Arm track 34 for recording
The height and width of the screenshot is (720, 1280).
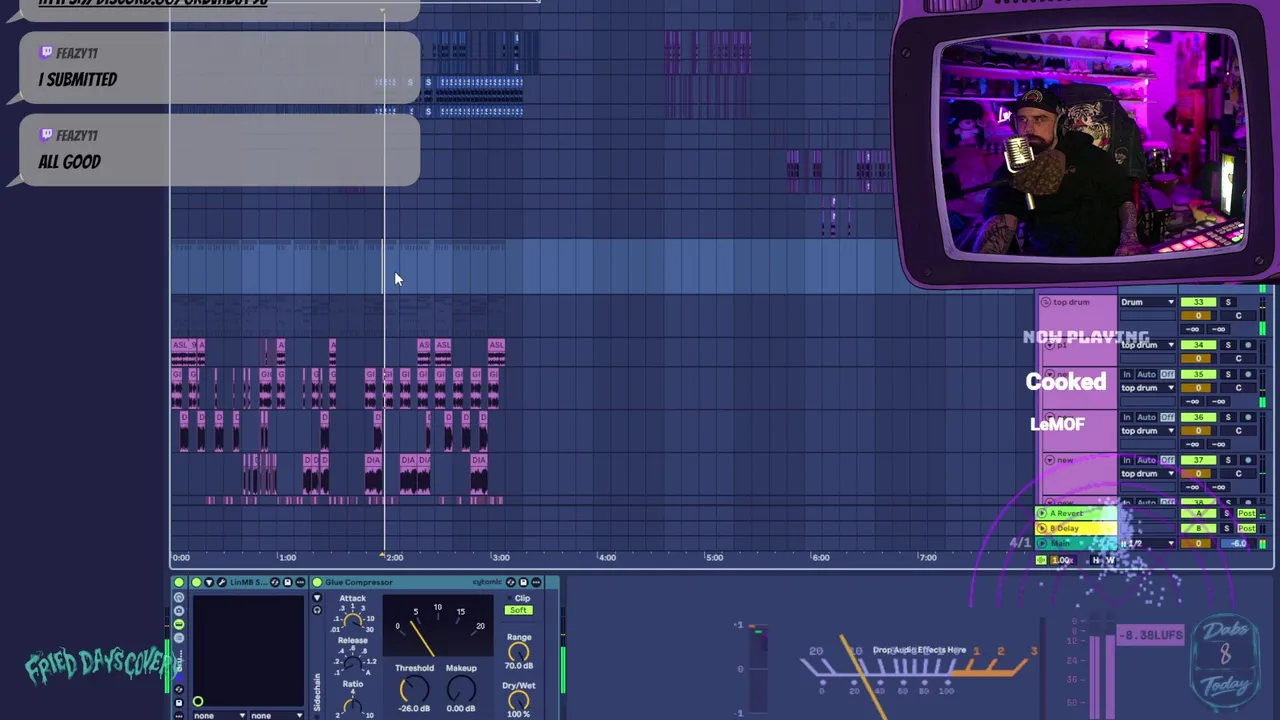[x=1248, y=345]
